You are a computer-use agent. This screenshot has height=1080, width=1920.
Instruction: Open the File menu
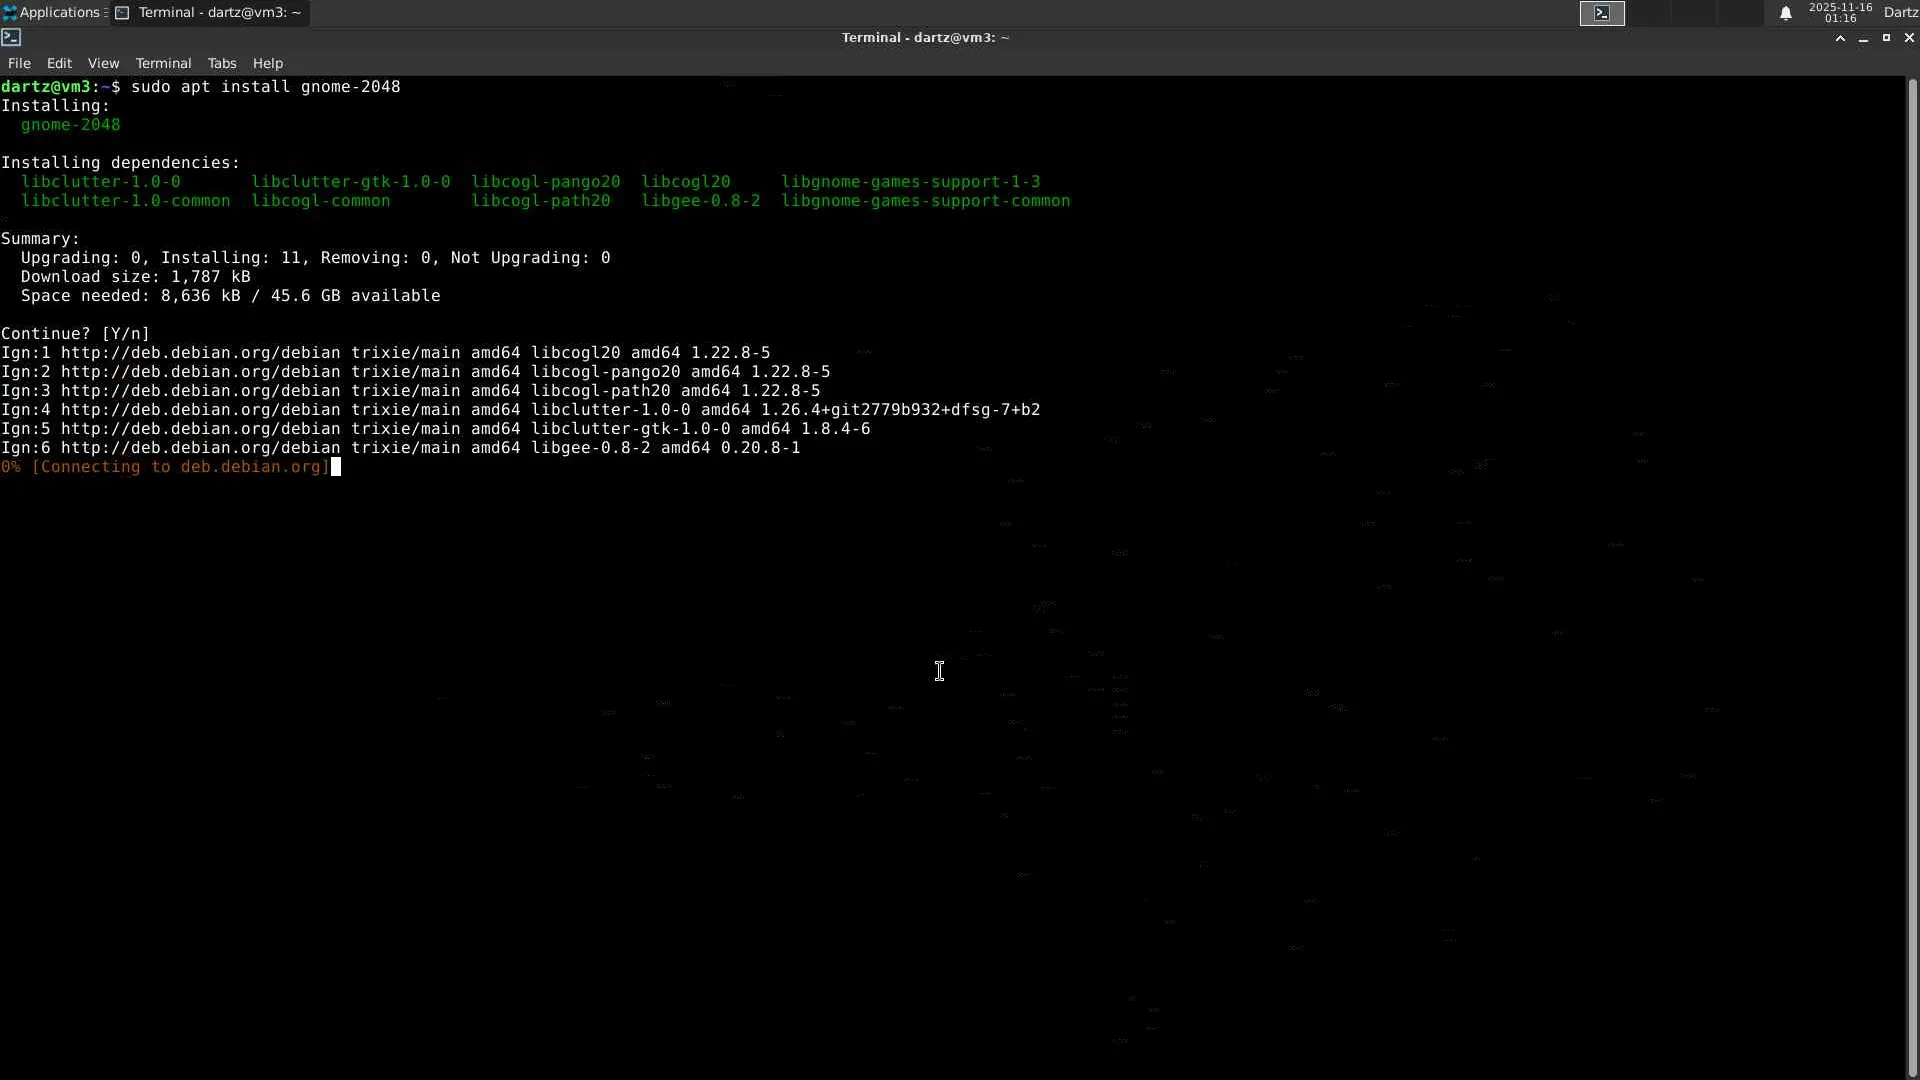pyautogui.click(x=19, y=63)
